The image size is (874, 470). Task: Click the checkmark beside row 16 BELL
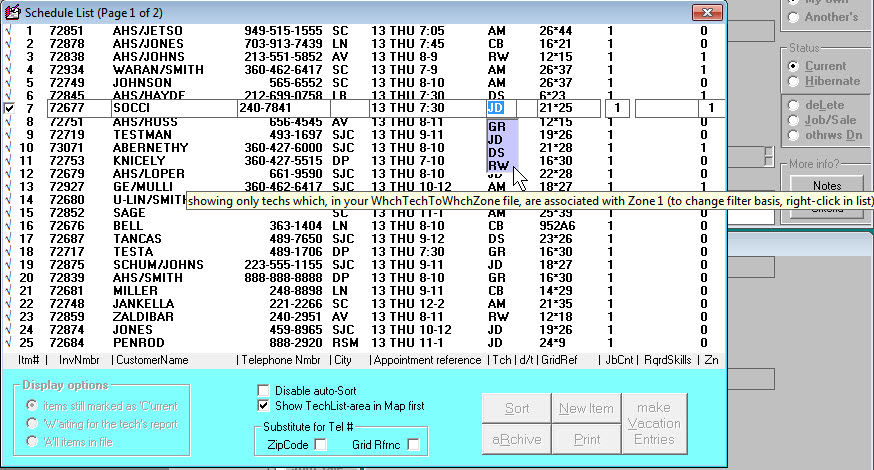(x=9, y=226)
